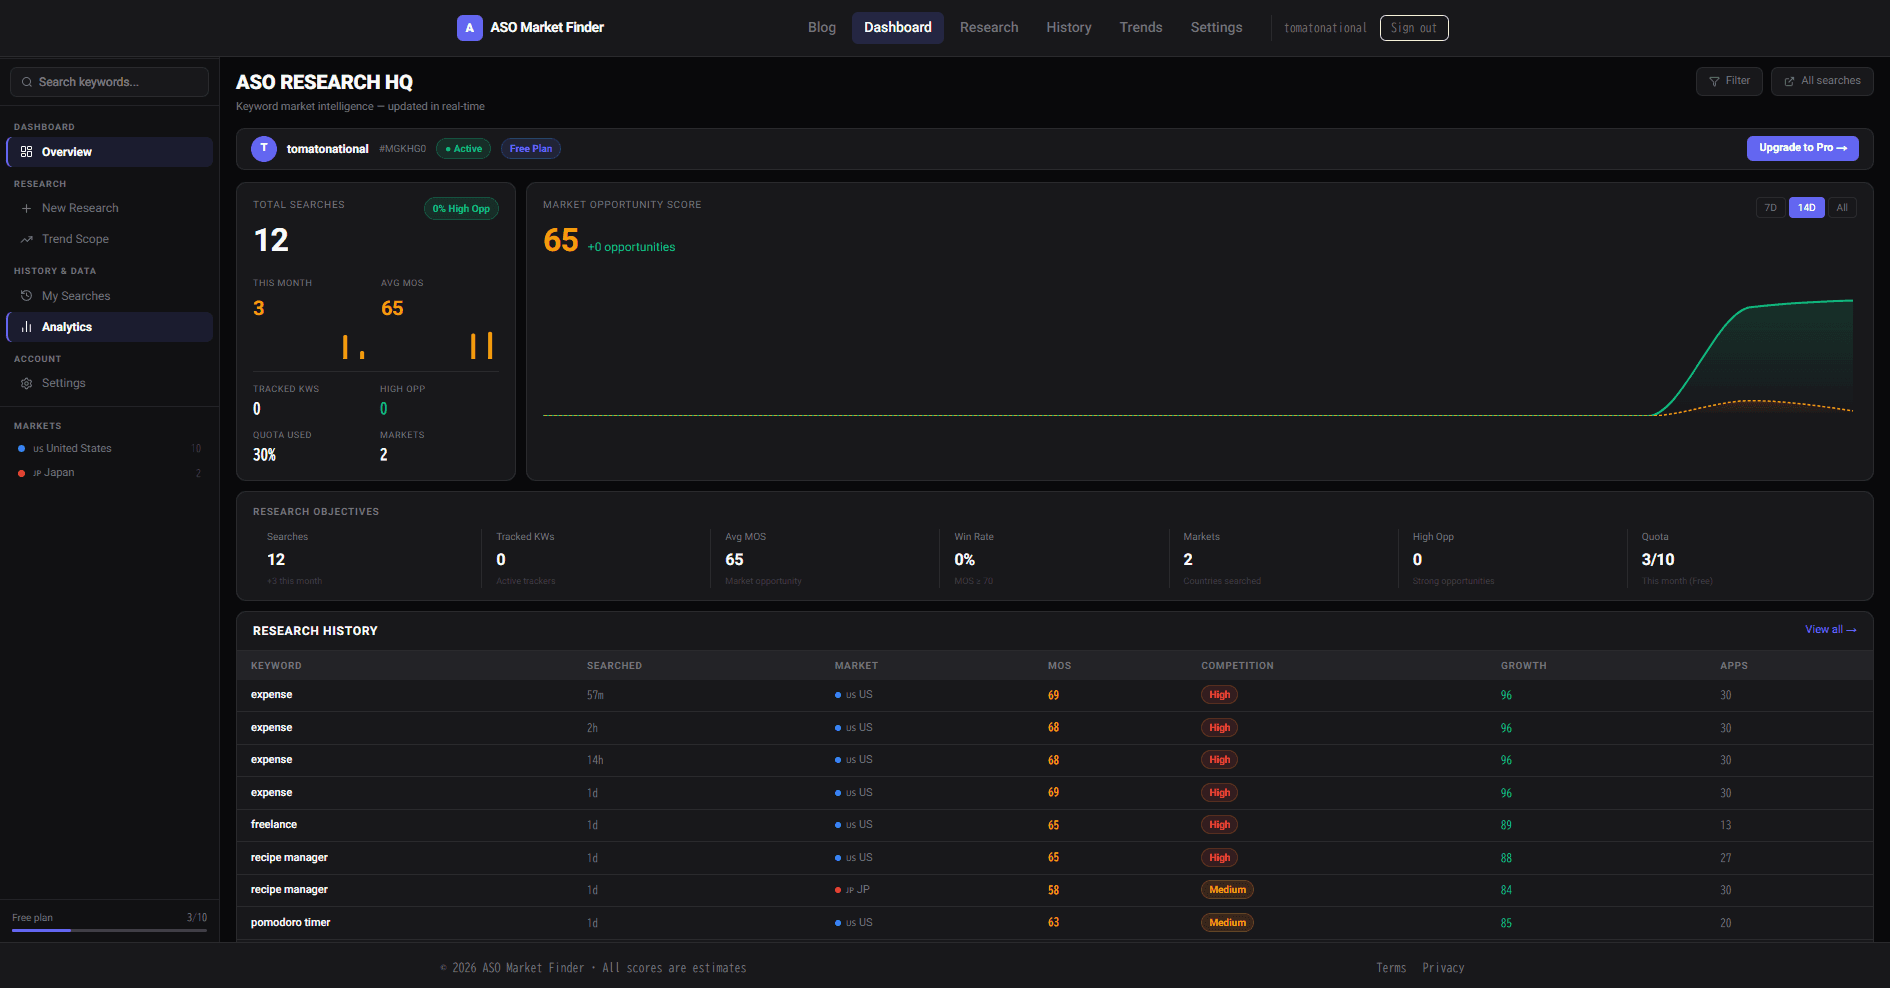This screenshot has width=1890, height=988.
Task: Click the tomatonational username in header
Action: click(x=1325, y=28)
